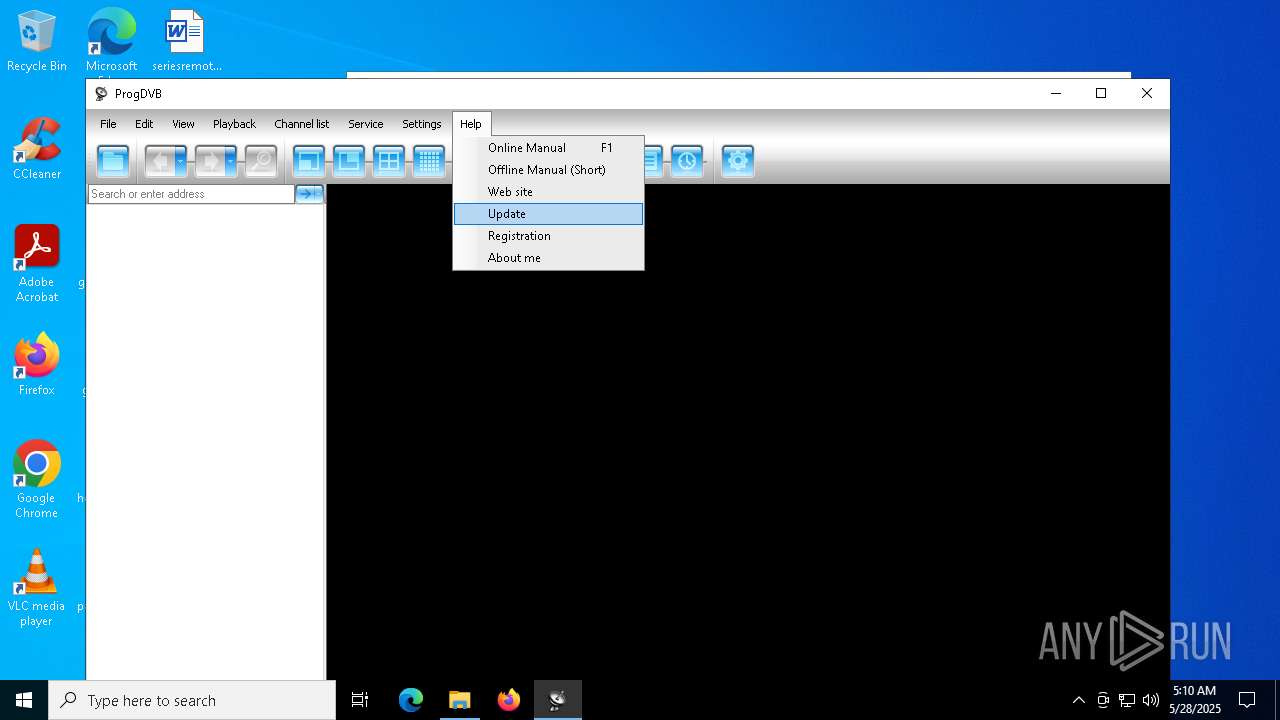
Task: Click the ProgDVB taskbar button
Action: coord(558,700)
